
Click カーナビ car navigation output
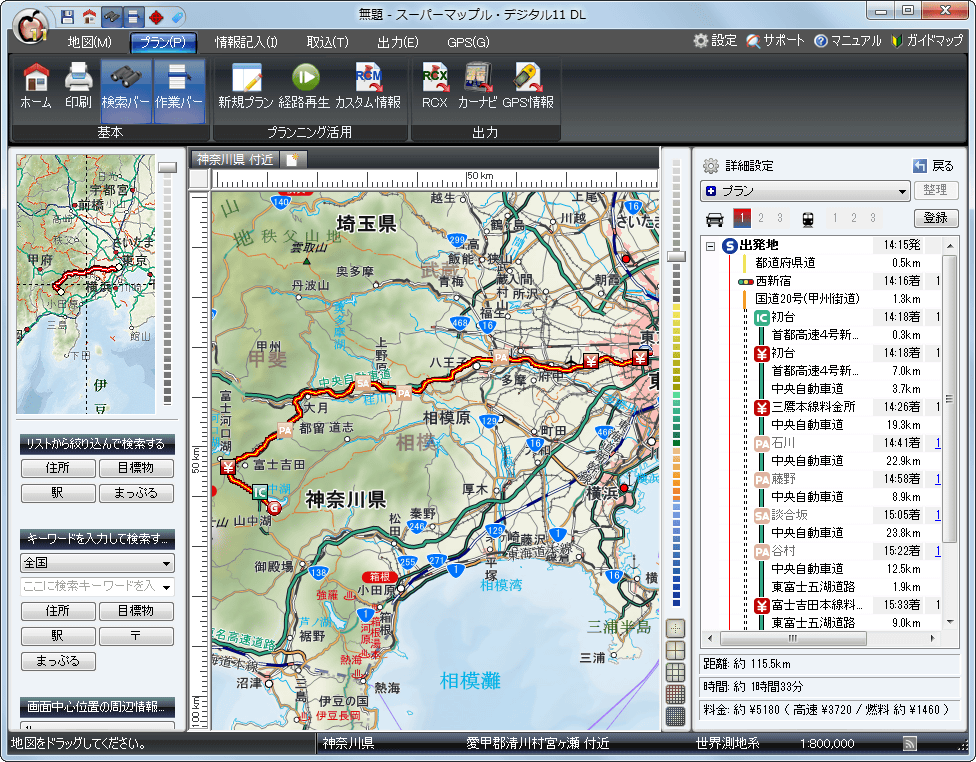point(477,87)
